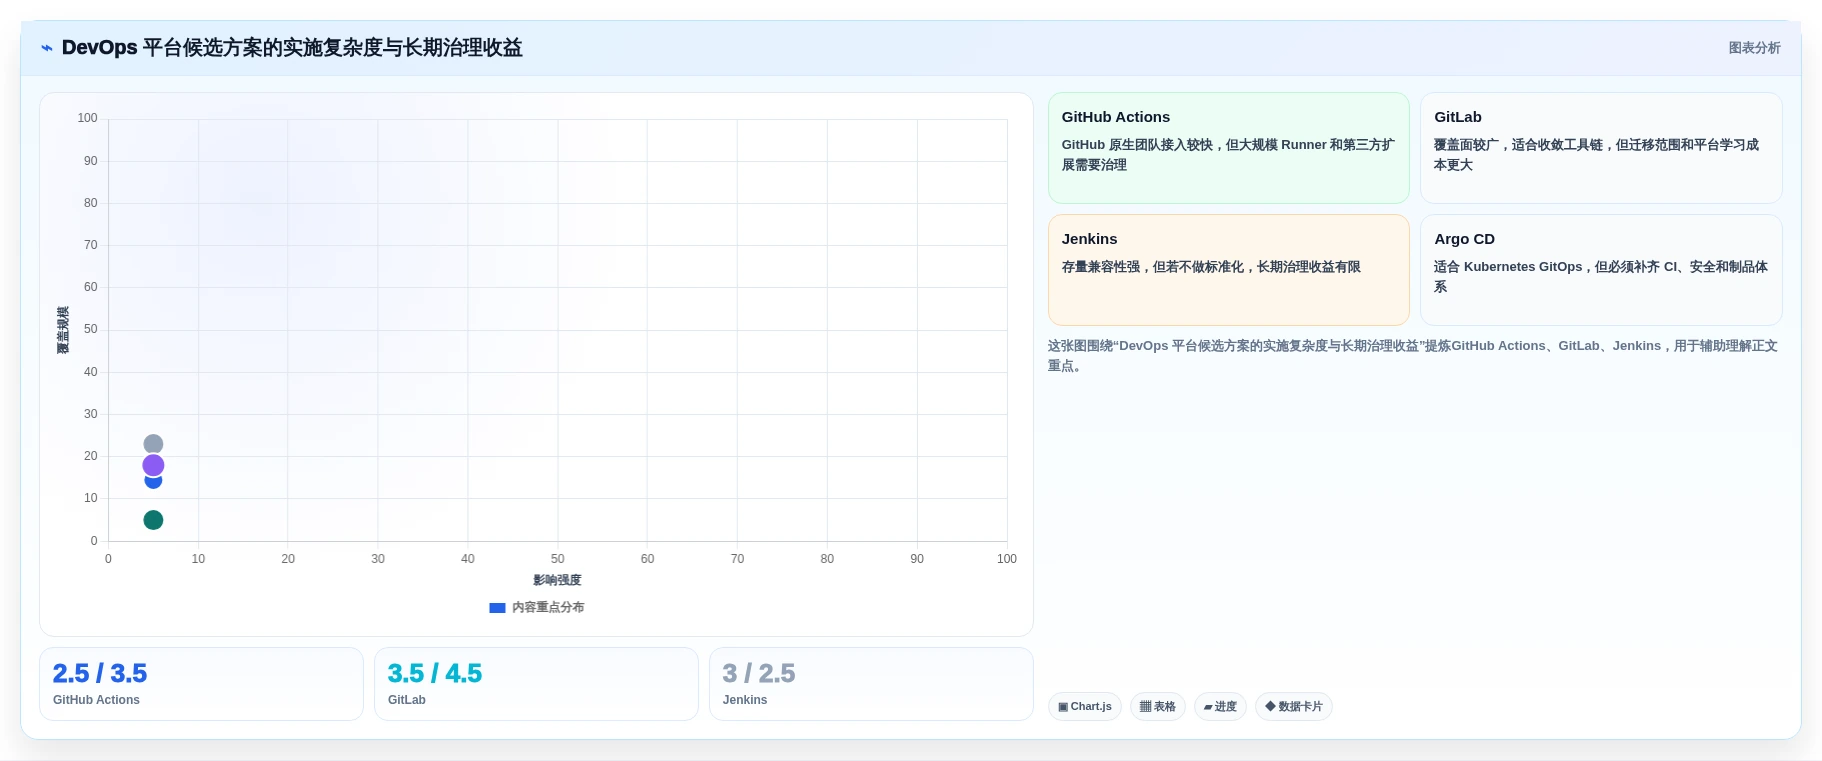Click the GitLab description 覆盖面较广
Image resolution: width=1822 pixels, height=761 pixels.
point(1597,155)
